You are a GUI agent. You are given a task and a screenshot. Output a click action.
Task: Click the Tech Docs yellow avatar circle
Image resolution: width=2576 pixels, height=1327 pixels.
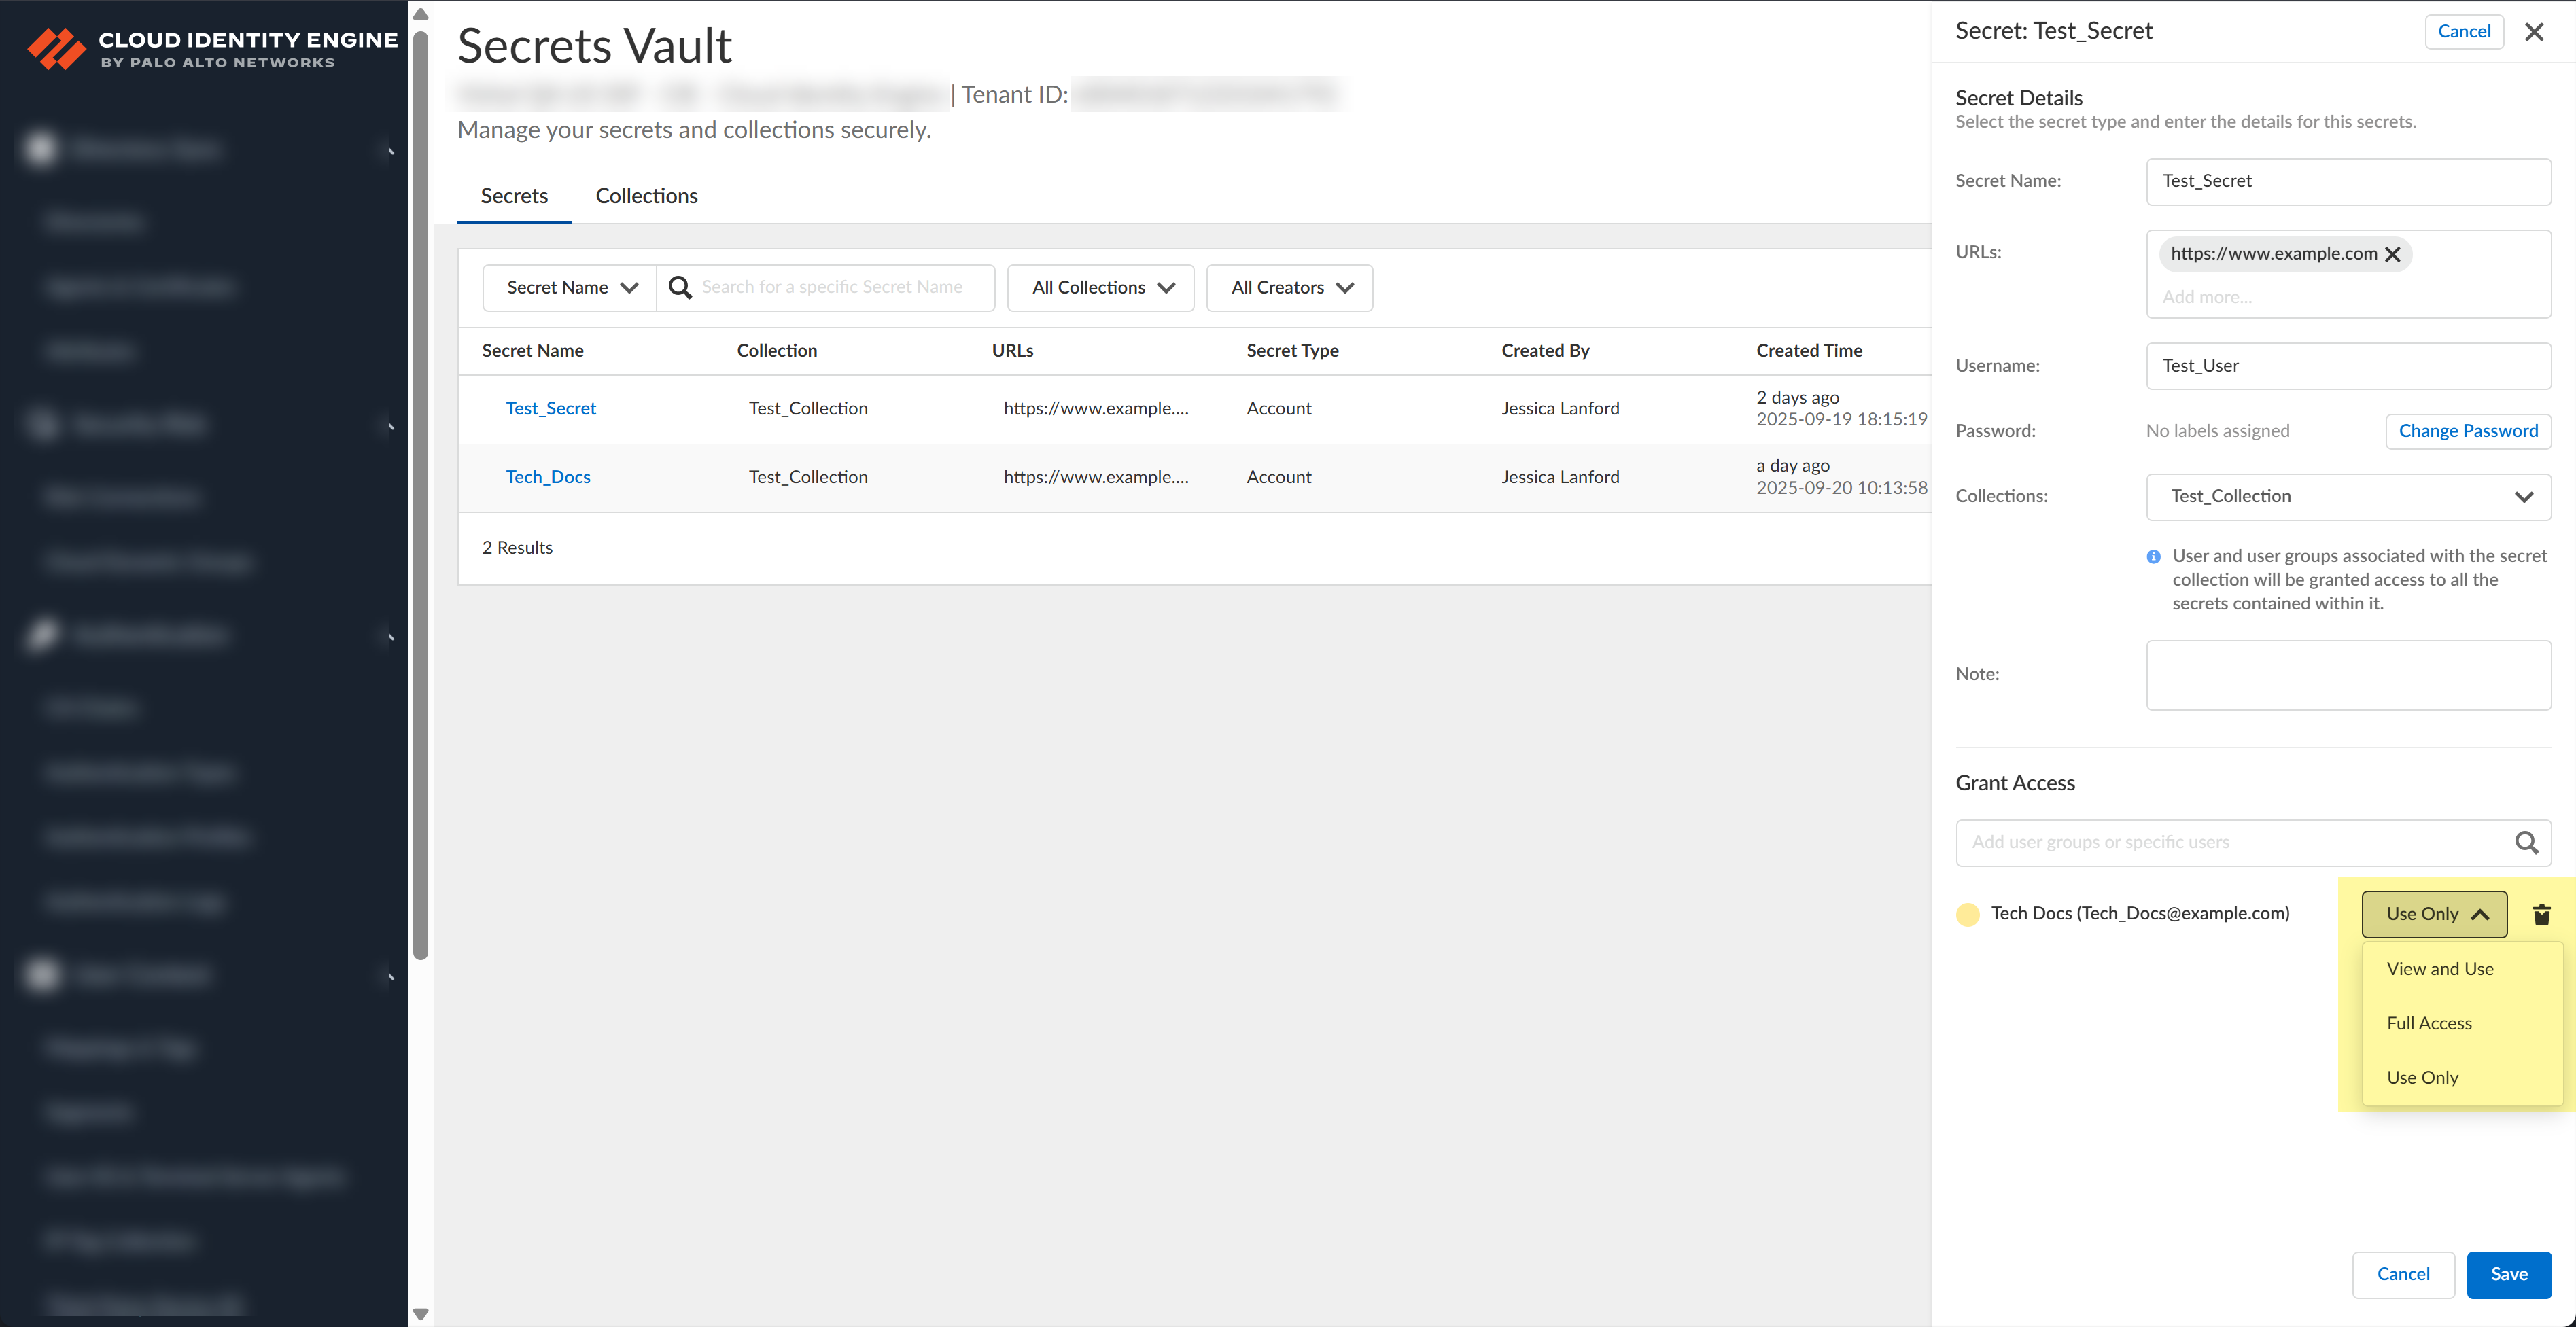[1967, 914]
